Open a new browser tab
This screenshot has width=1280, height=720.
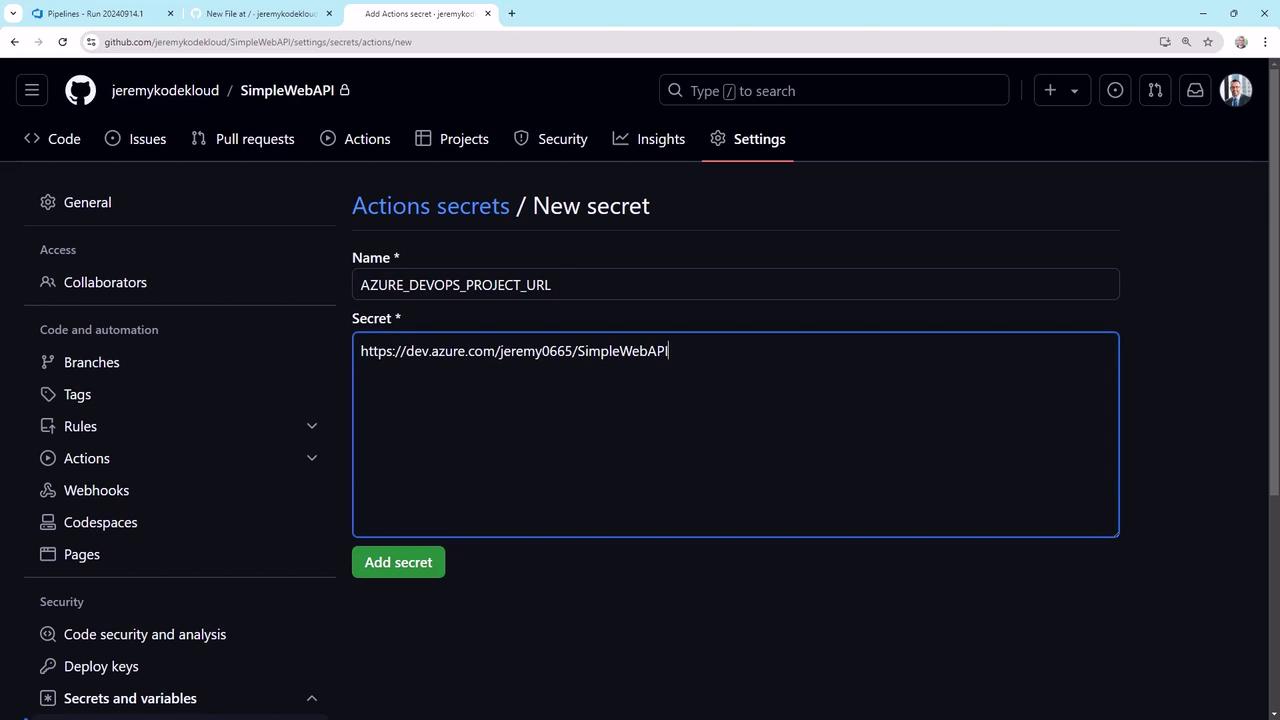tap(512, 14)
